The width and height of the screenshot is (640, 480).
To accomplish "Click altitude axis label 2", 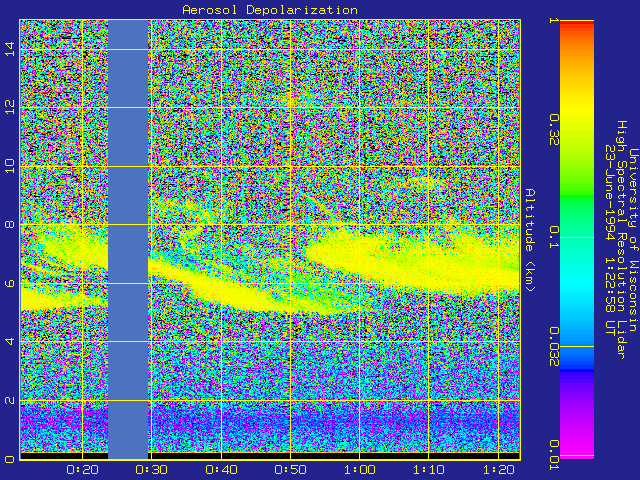I will tap(10, 400).
